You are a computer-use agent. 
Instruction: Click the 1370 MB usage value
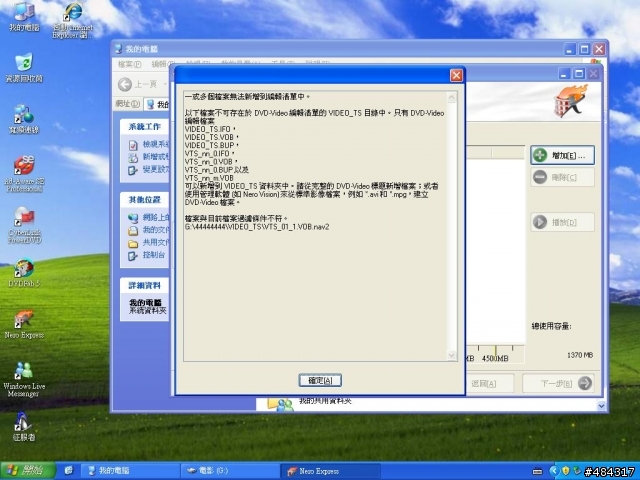click(580, 356)
